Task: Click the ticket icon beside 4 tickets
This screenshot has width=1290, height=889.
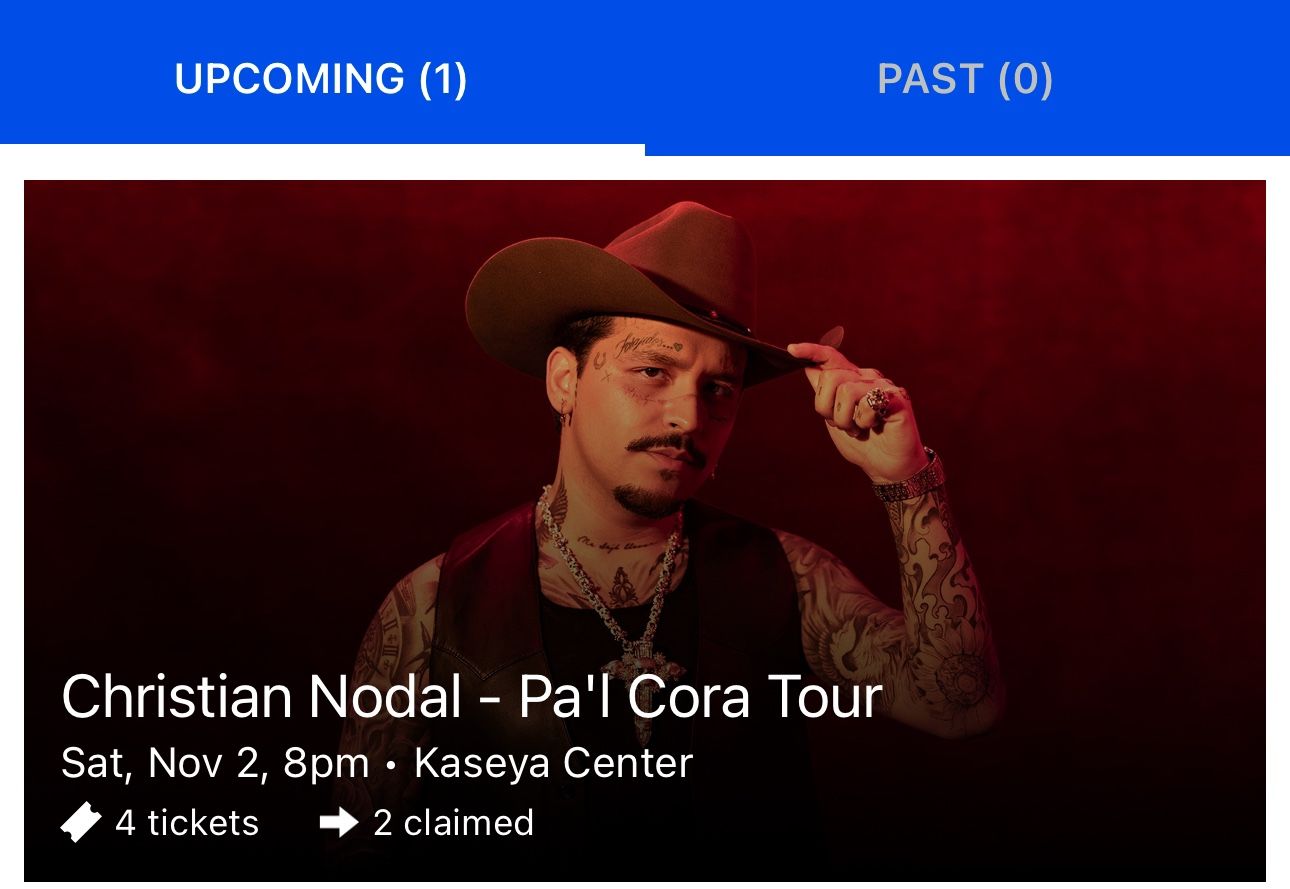Action: point(81,823)
